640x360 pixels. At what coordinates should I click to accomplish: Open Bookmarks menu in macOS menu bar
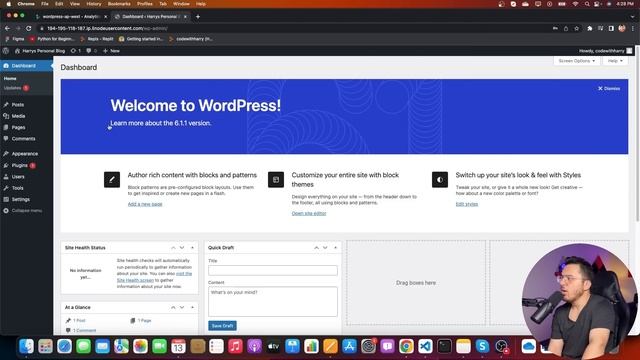pyautogui.click(x=119, y=4)
